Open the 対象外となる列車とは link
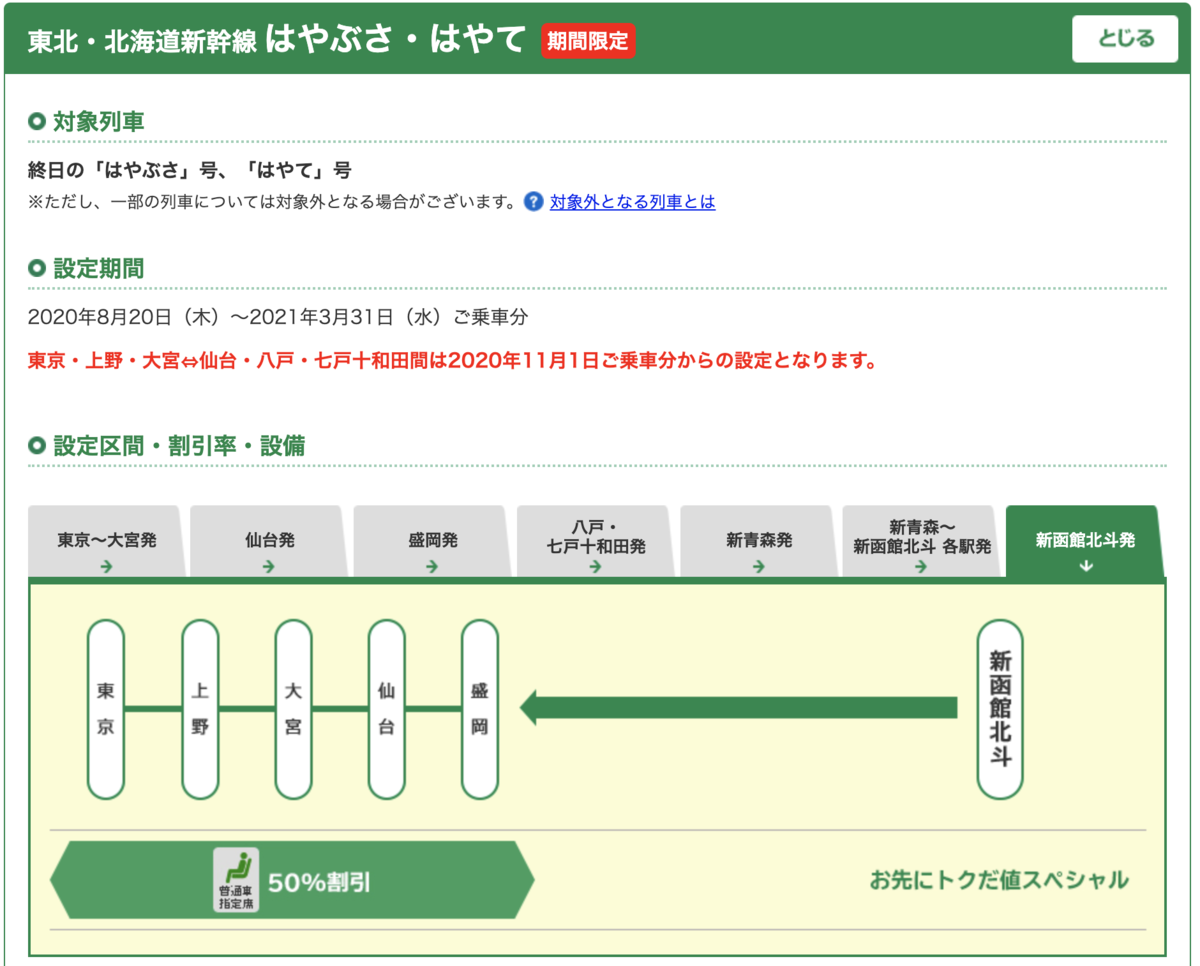 (x=632, y=202)
